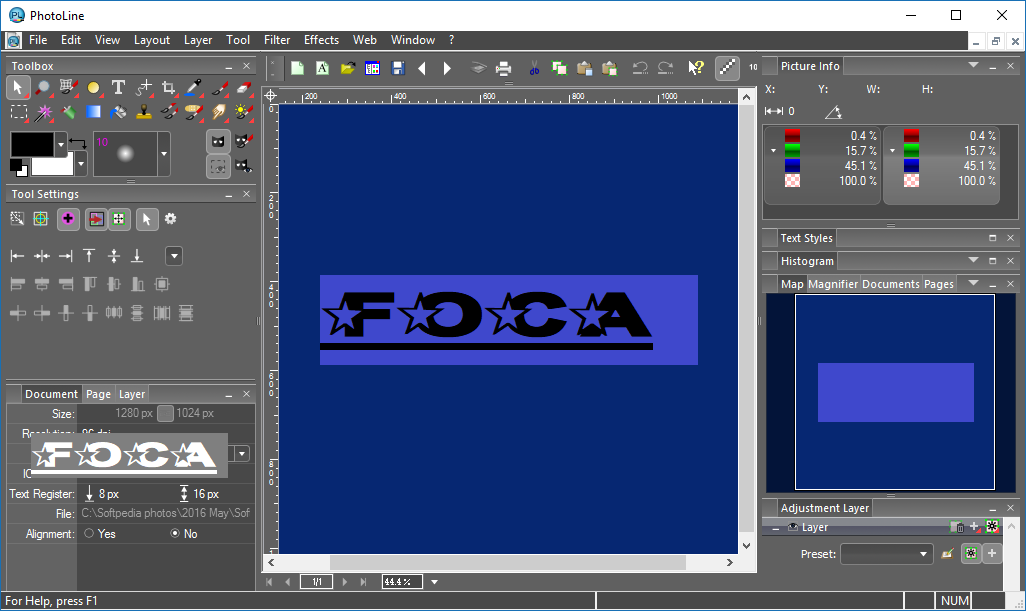Toggle the dashed selection eye visibility button
This screenshot has width=1026, height=611.
[219, 166]
